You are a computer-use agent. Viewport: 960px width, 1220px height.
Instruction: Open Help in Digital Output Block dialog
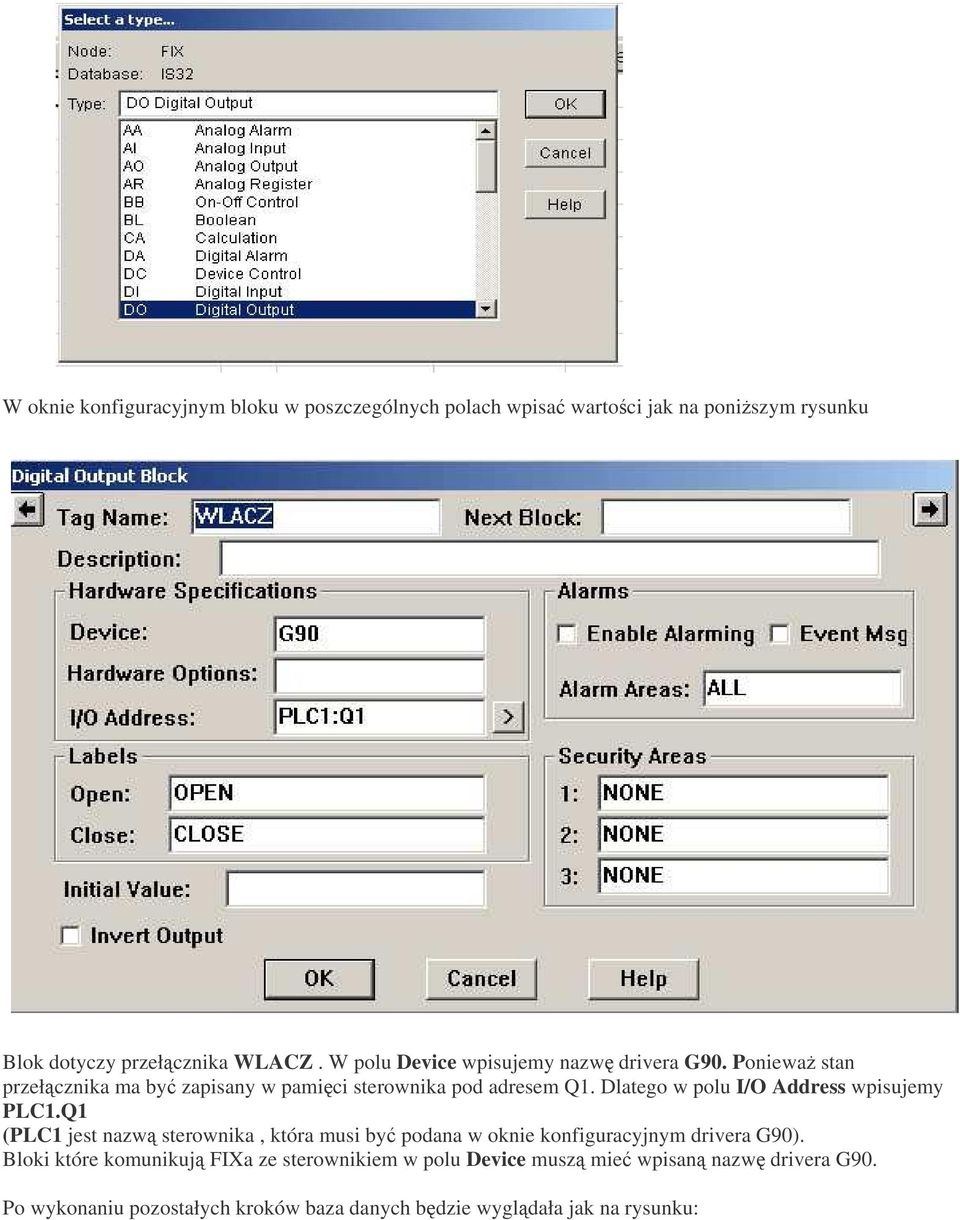[x=643, y=978]
